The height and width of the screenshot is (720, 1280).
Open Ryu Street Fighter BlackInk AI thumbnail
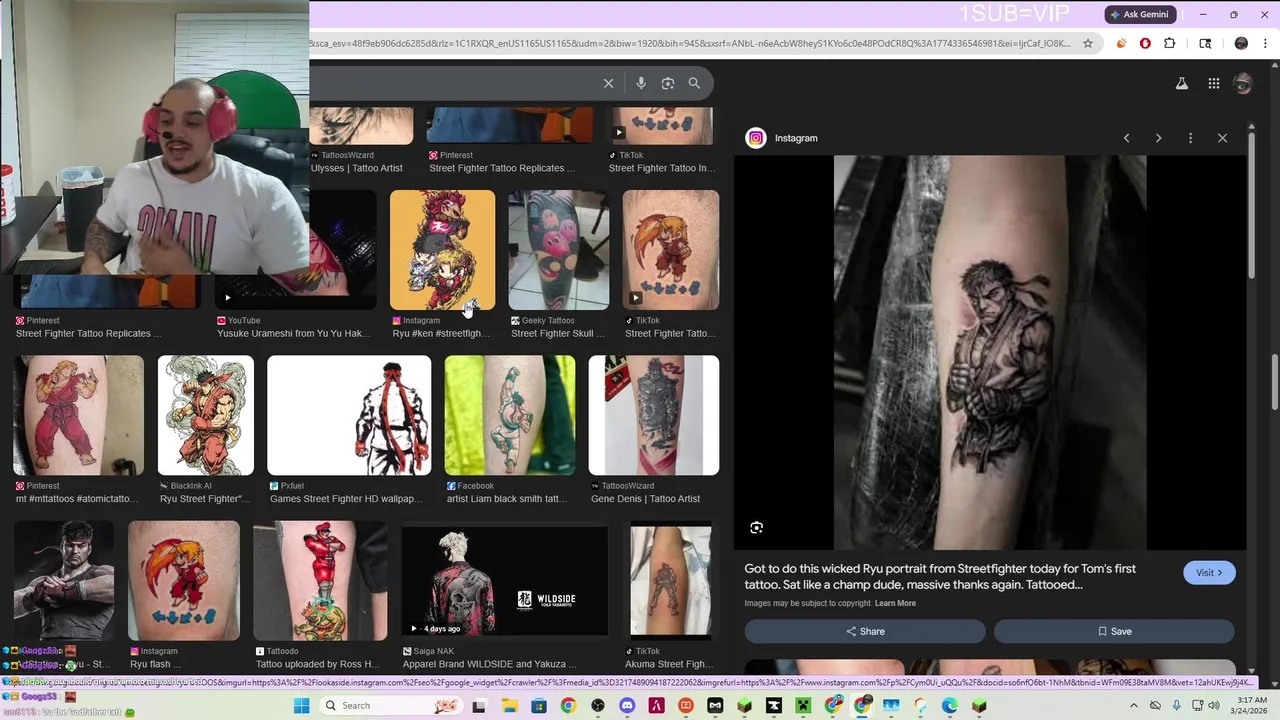tap(206, 415)
